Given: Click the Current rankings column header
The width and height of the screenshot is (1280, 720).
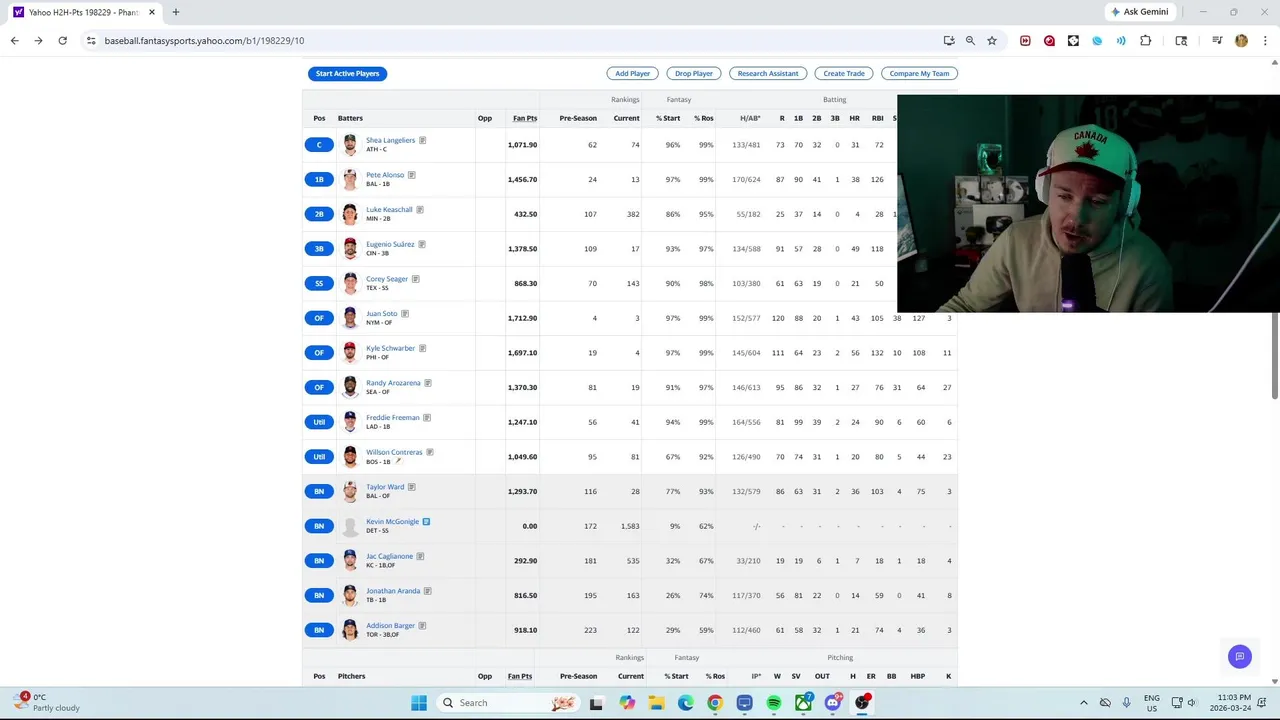Looking at the screenshot, I should pyautogui.click(x=627, y=118).
